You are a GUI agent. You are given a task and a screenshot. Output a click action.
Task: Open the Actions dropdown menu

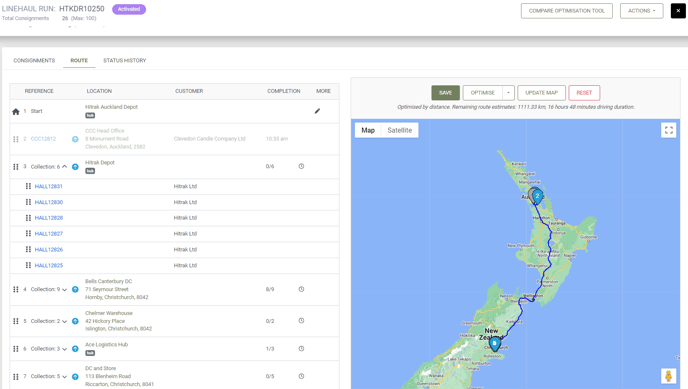coord(641,11)
